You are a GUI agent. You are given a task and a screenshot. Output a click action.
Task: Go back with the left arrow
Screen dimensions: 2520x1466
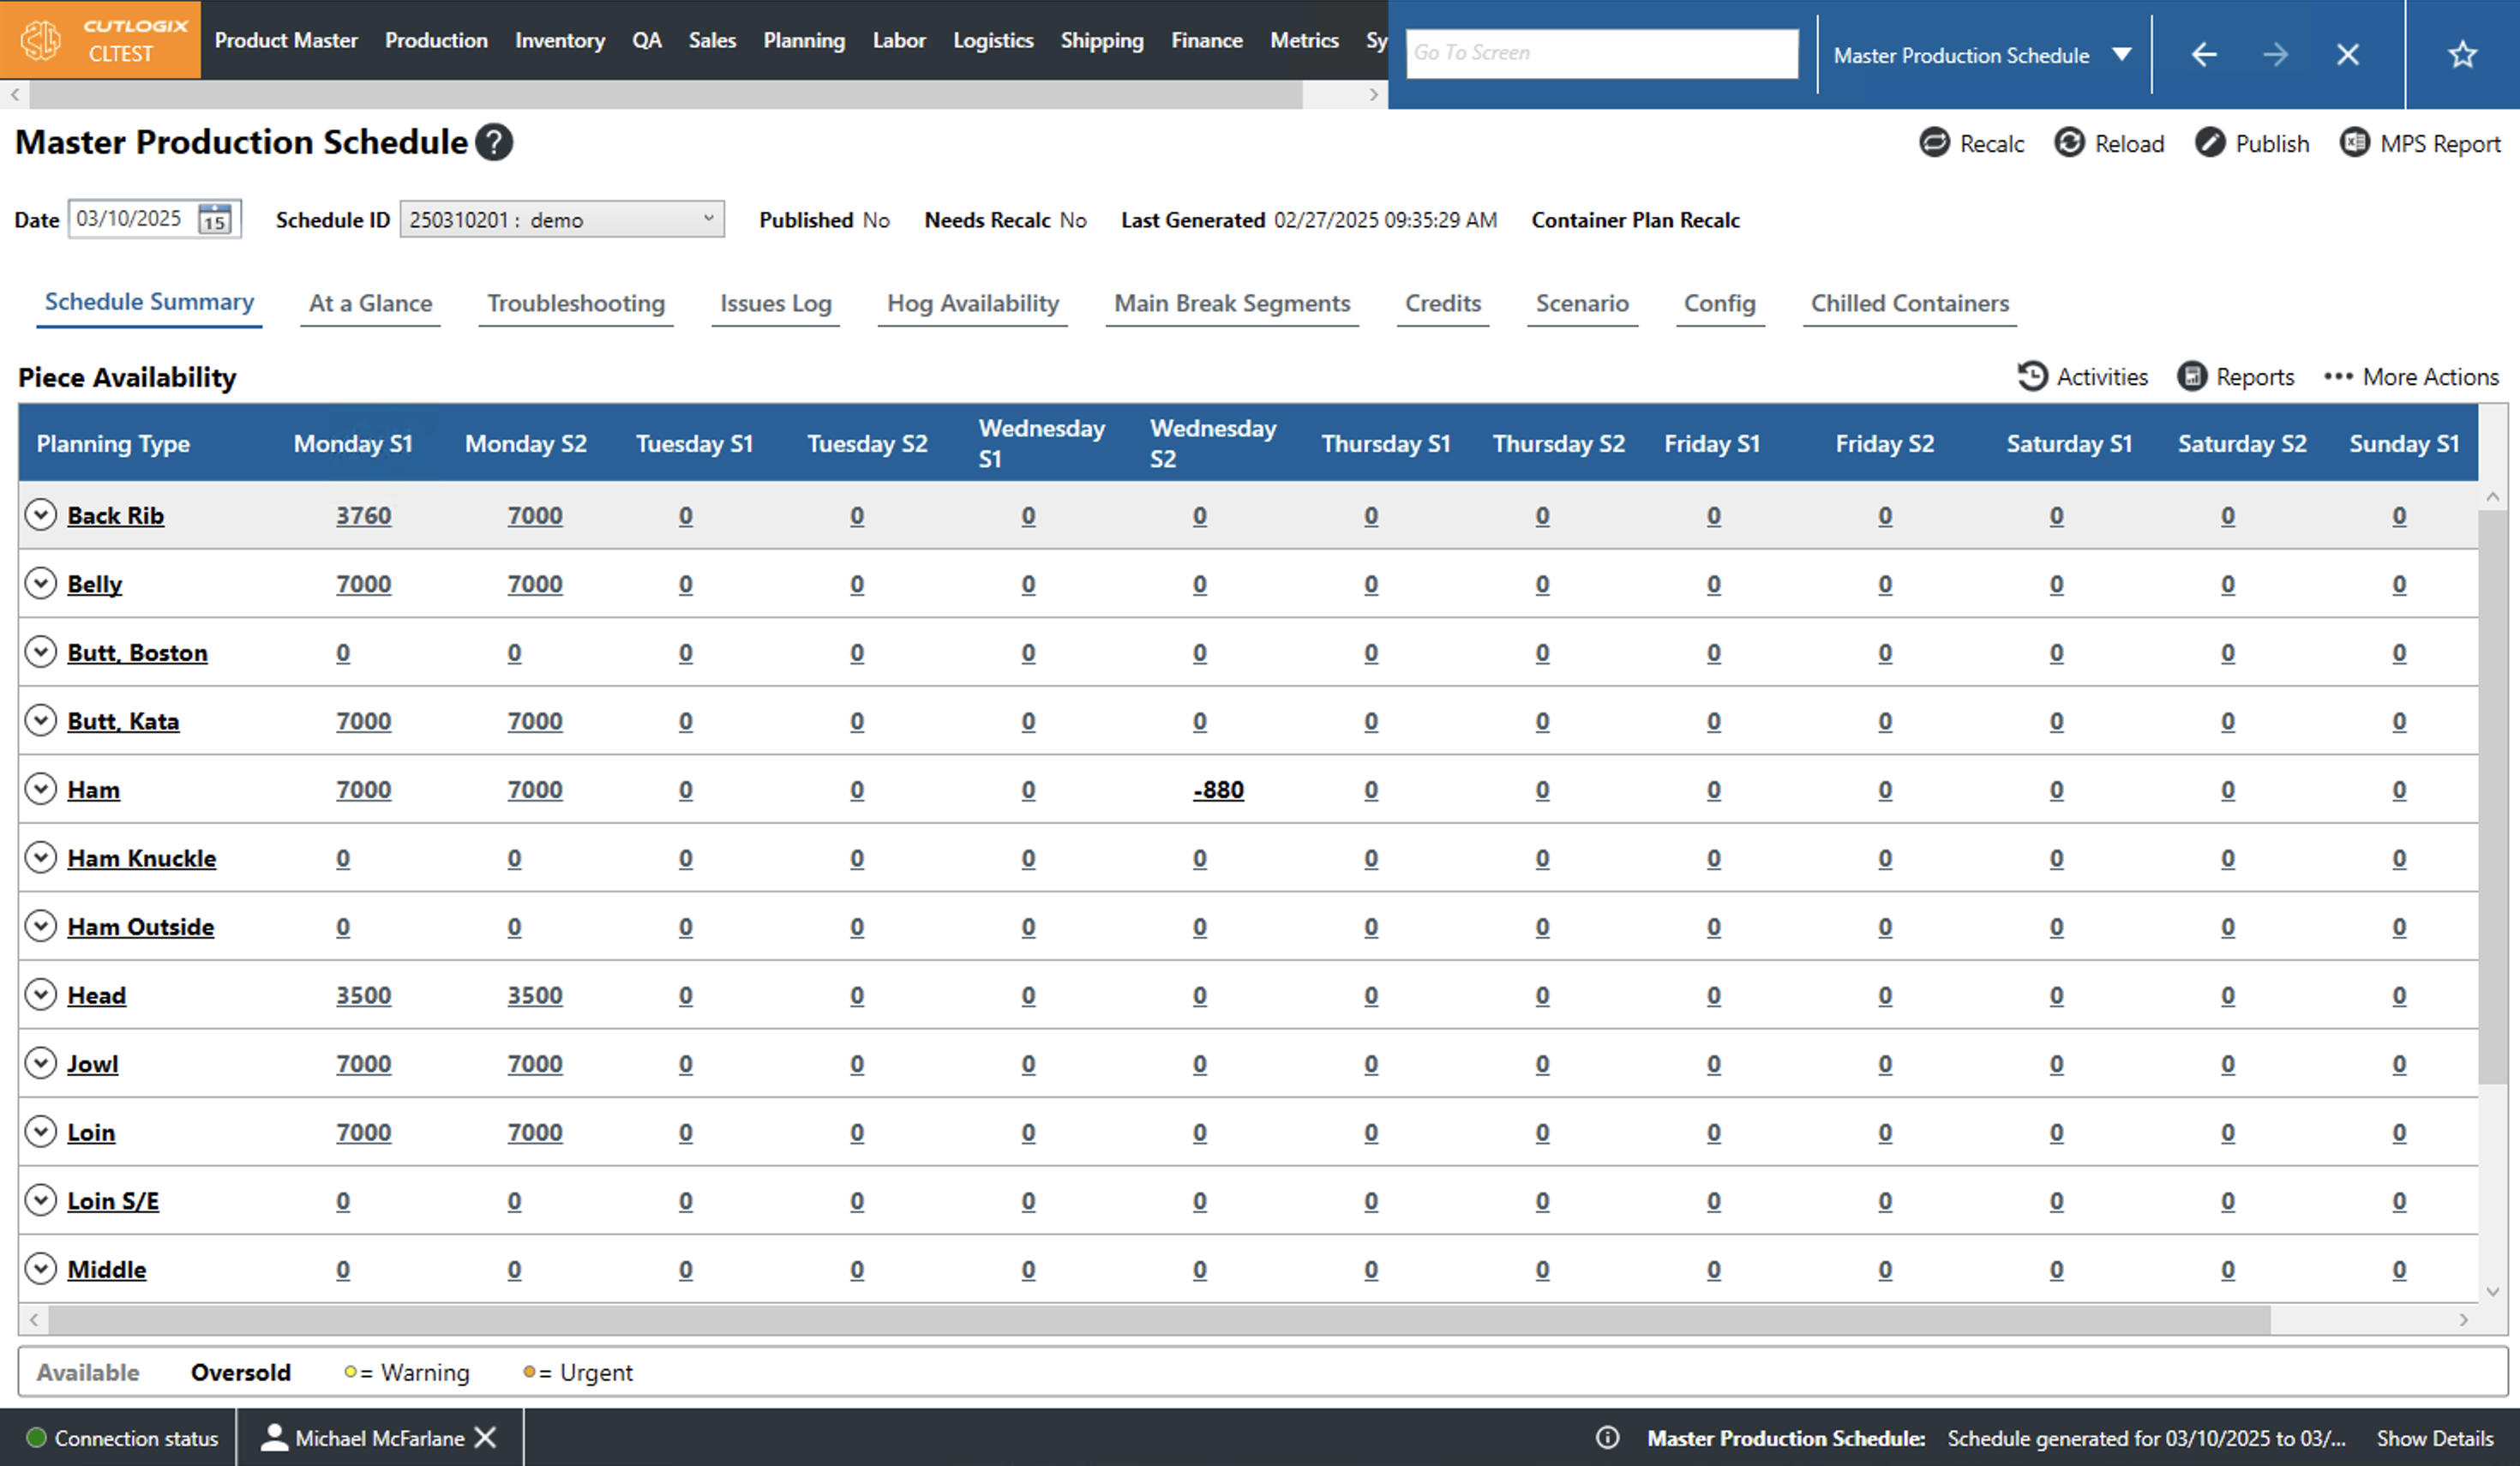coord(2204,54)
